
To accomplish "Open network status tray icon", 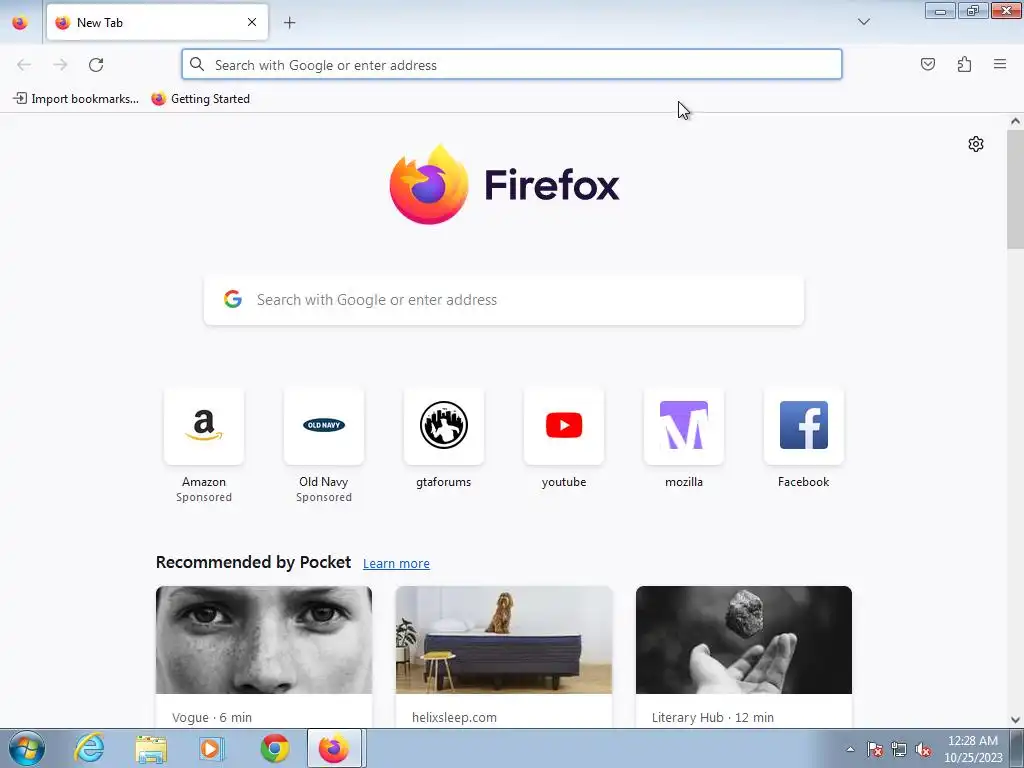I will pyautogui.click(x=899, y=749).
